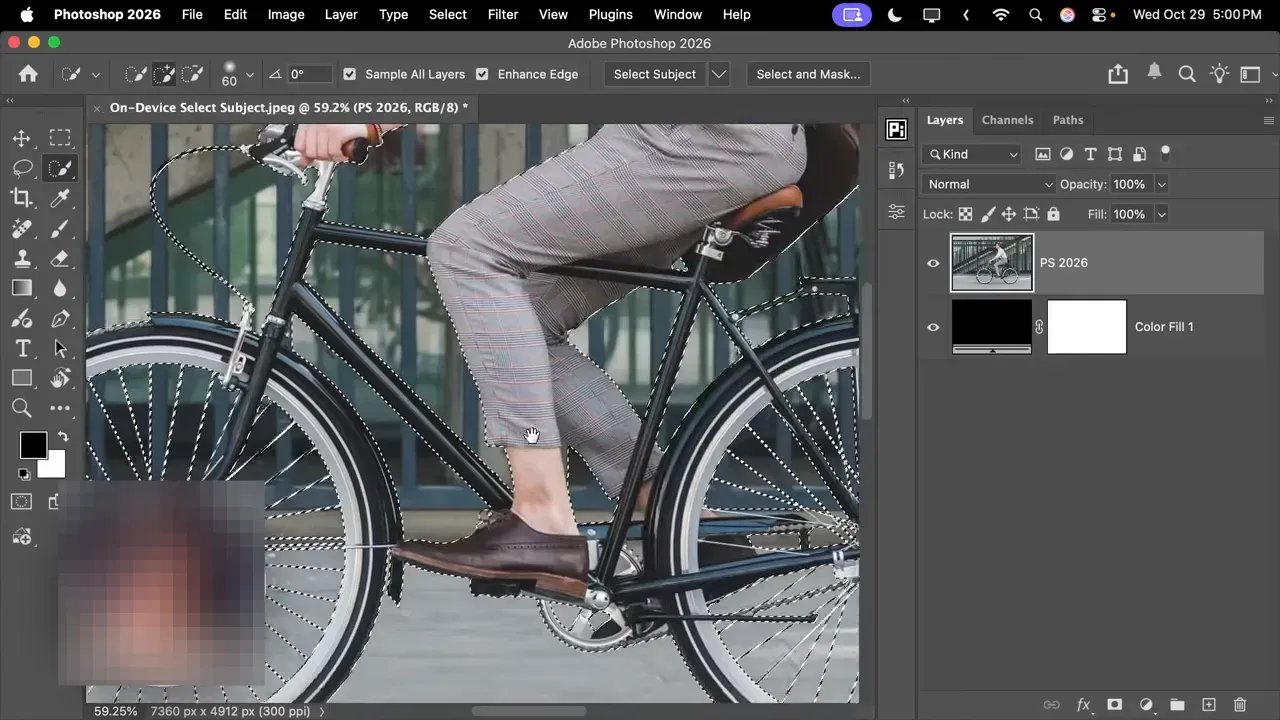
Task: Open the blending mode dropdown showing Normal
Action: [x=987, y=184]
